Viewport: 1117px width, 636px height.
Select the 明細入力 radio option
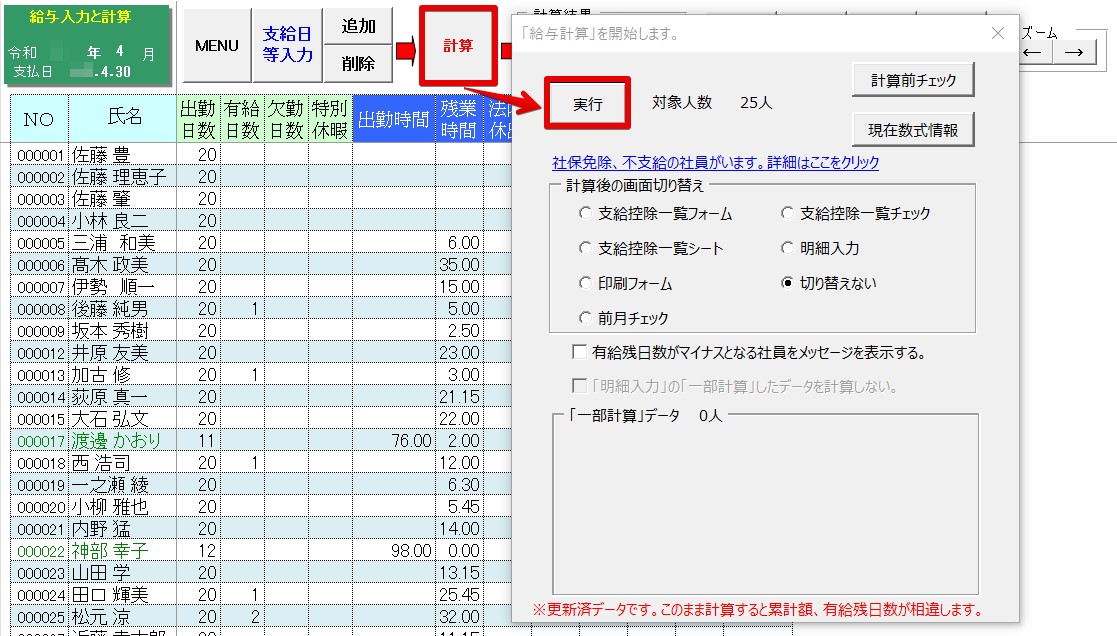788,248
